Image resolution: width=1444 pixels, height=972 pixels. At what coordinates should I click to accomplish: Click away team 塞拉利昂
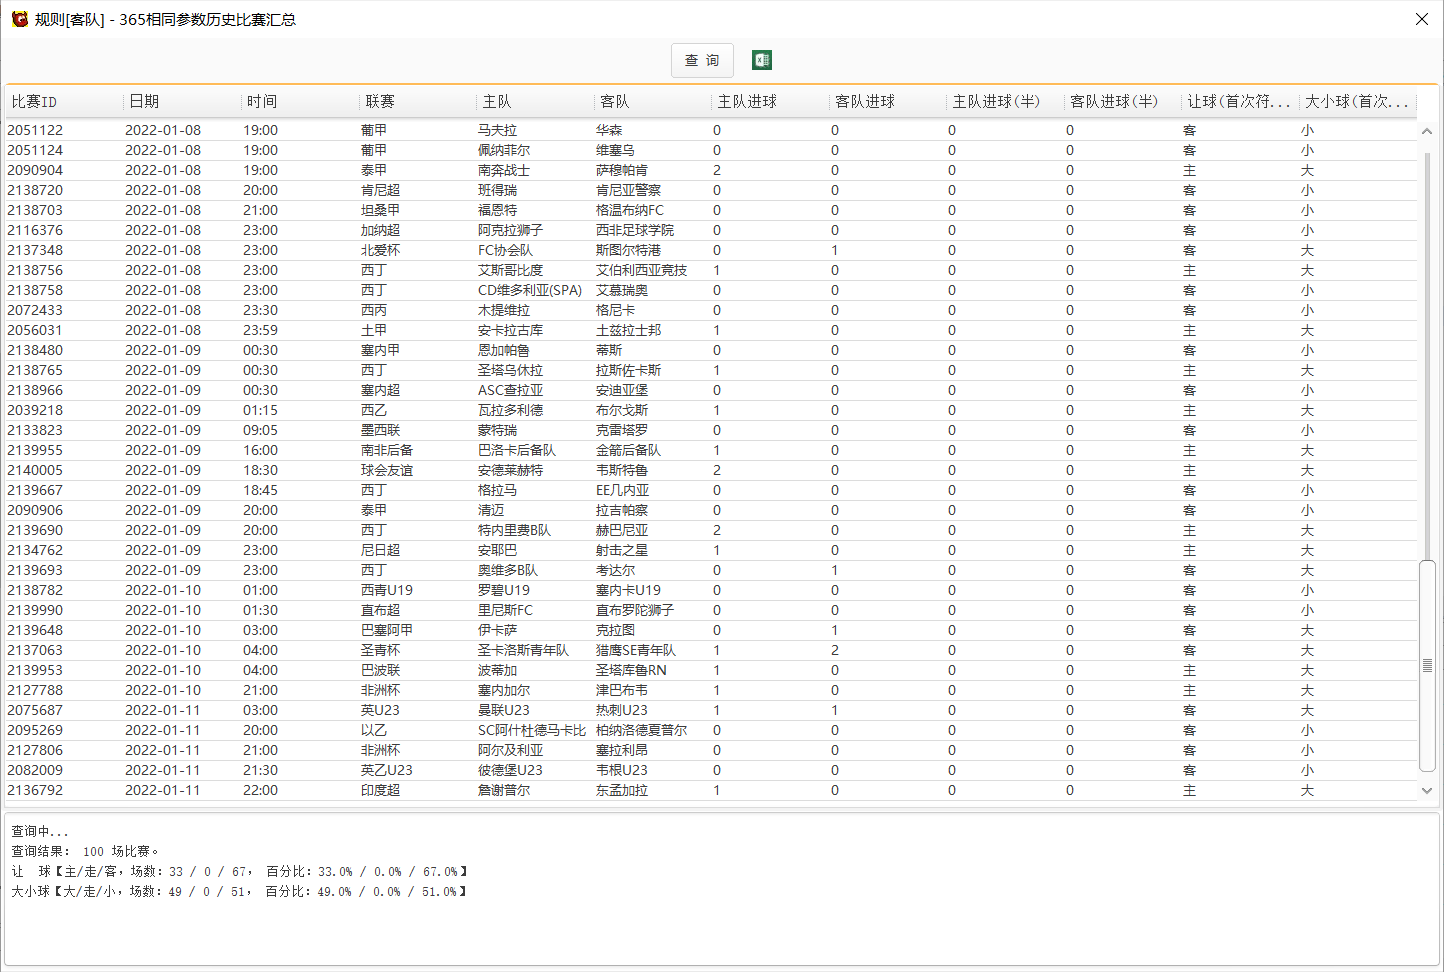(x=622, y=750)
